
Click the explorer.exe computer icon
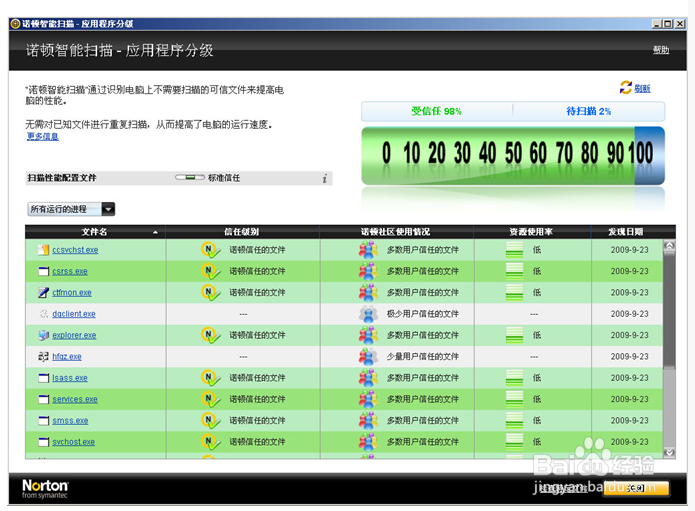click(x=43, y=335)
